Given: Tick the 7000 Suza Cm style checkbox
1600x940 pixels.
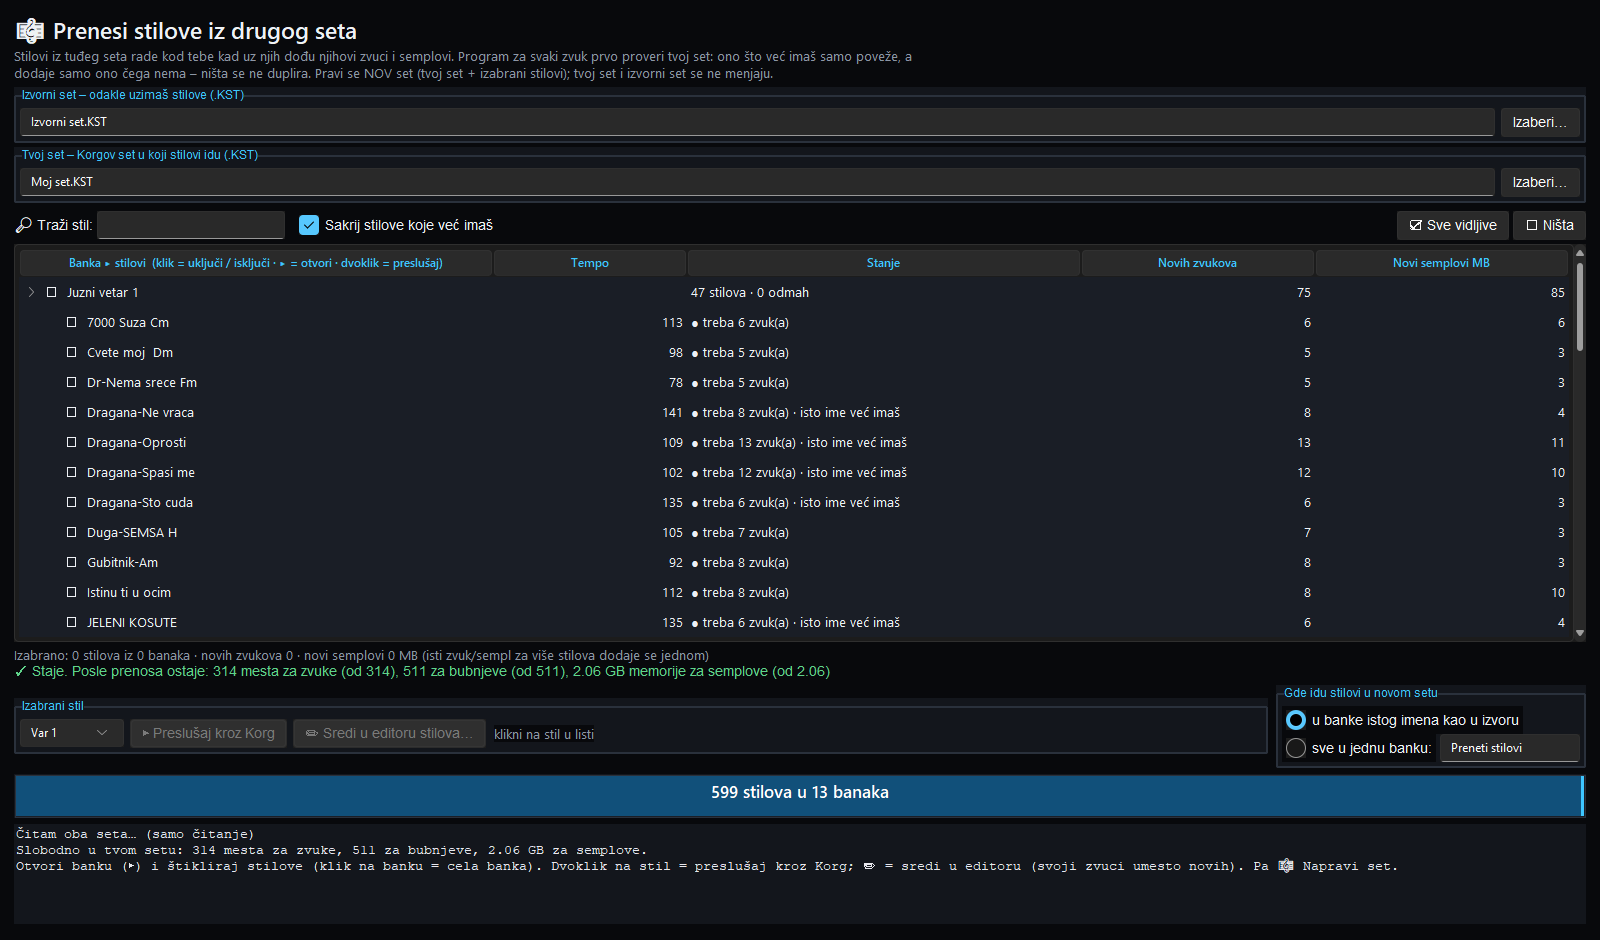Looking at the screenshot, I should tap(72, 322).
